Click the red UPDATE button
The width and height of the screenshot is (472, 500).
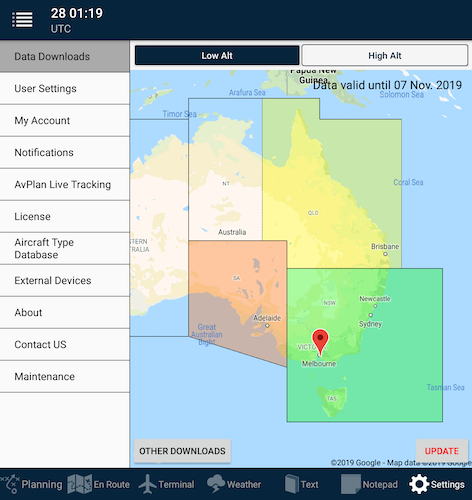442,451
